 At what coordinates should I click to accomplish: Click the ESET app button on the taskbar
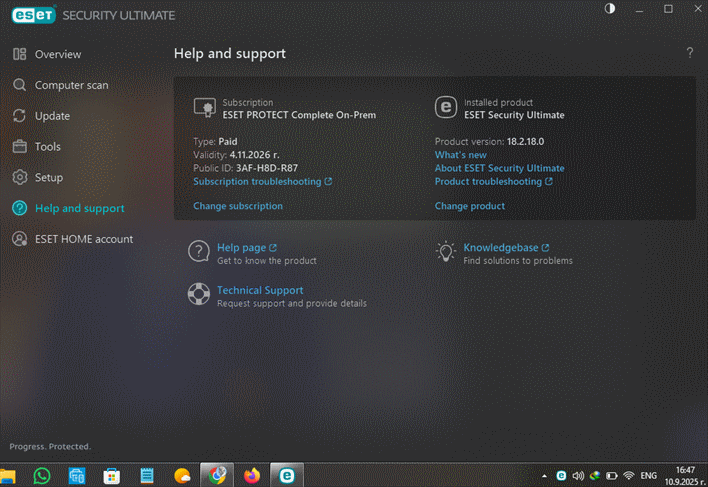287,476
